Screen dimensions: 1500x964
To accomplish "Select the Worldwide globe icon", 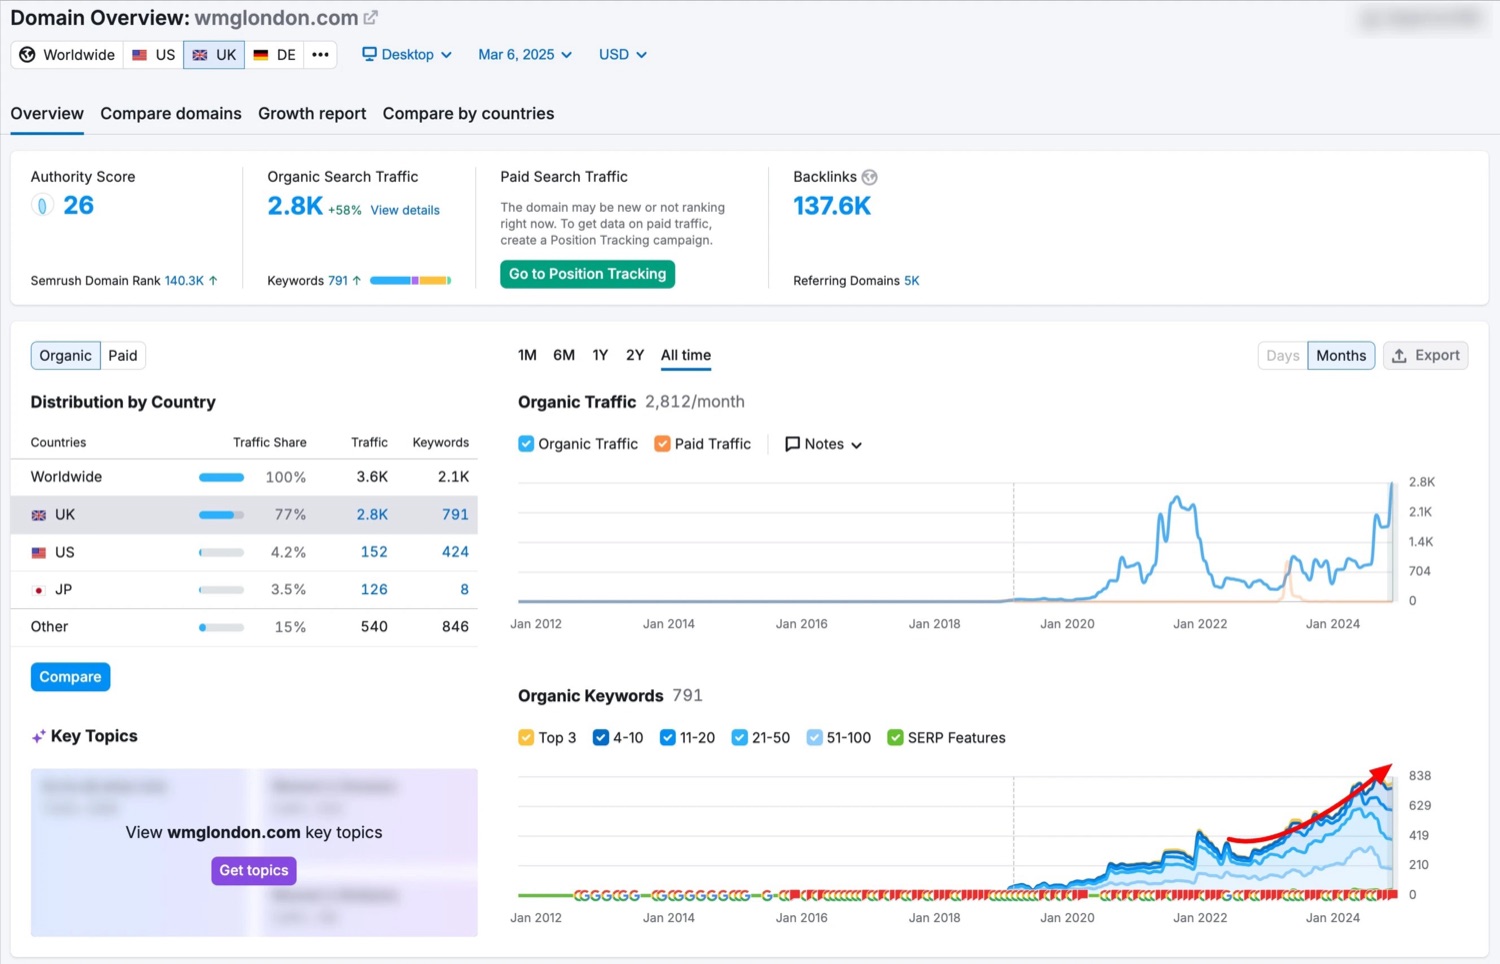I will (x=28, y=55).
